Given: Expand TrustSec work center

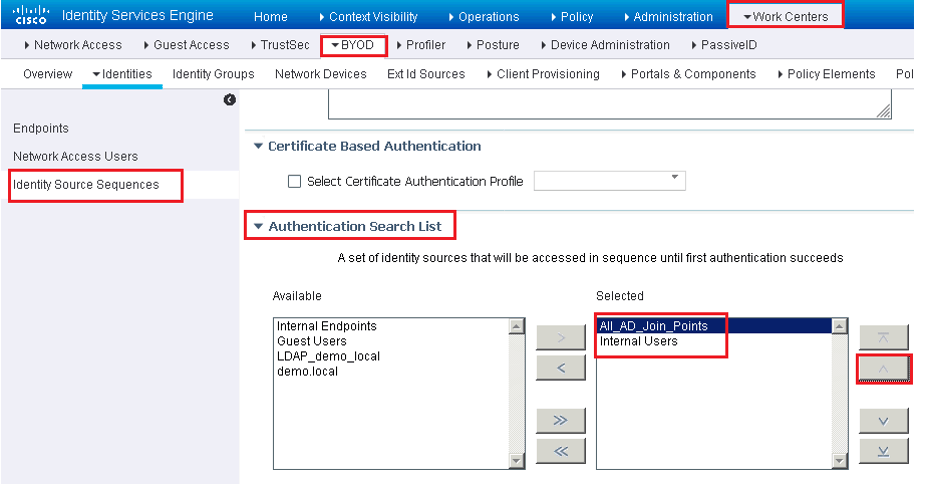Looking at the screenshot, I should point(280,45).
